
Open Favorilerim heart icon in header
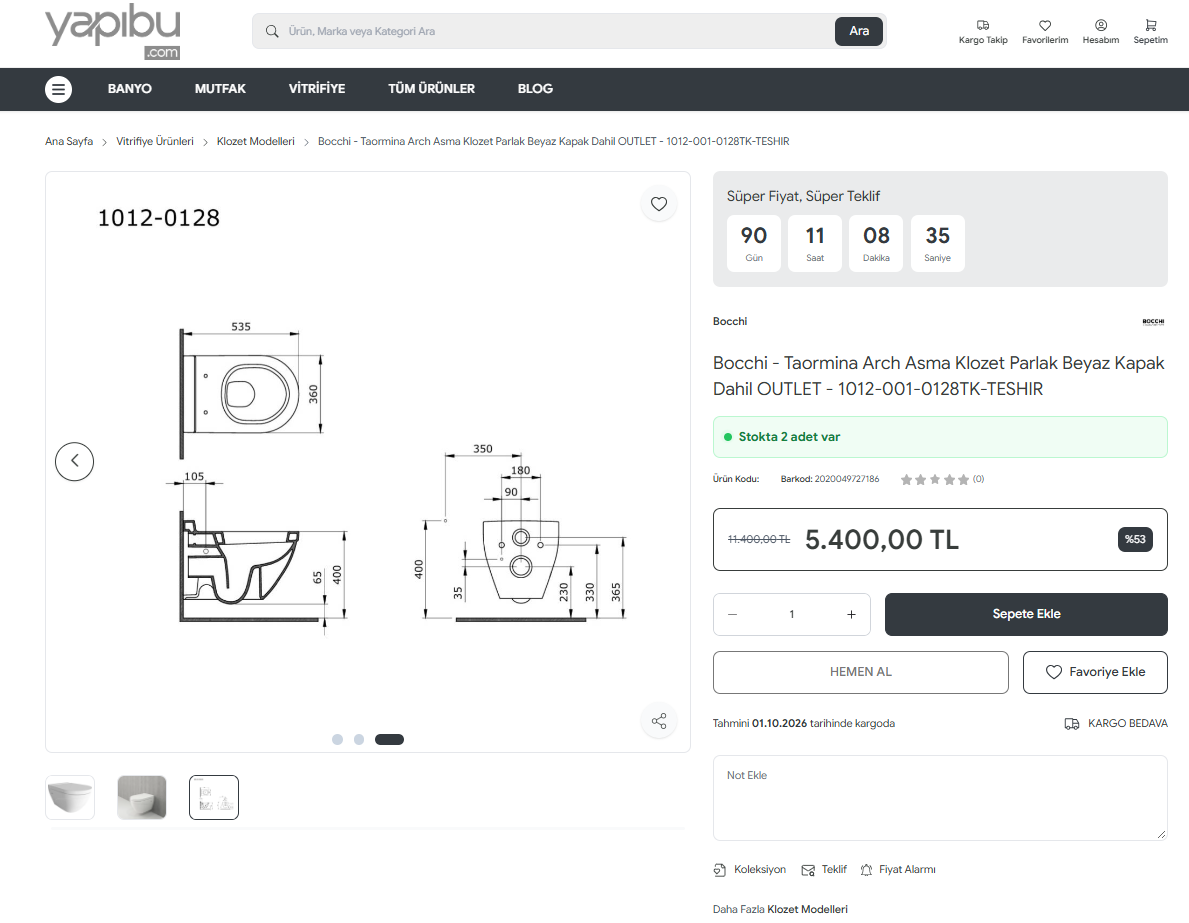(x=1045, y=25)
